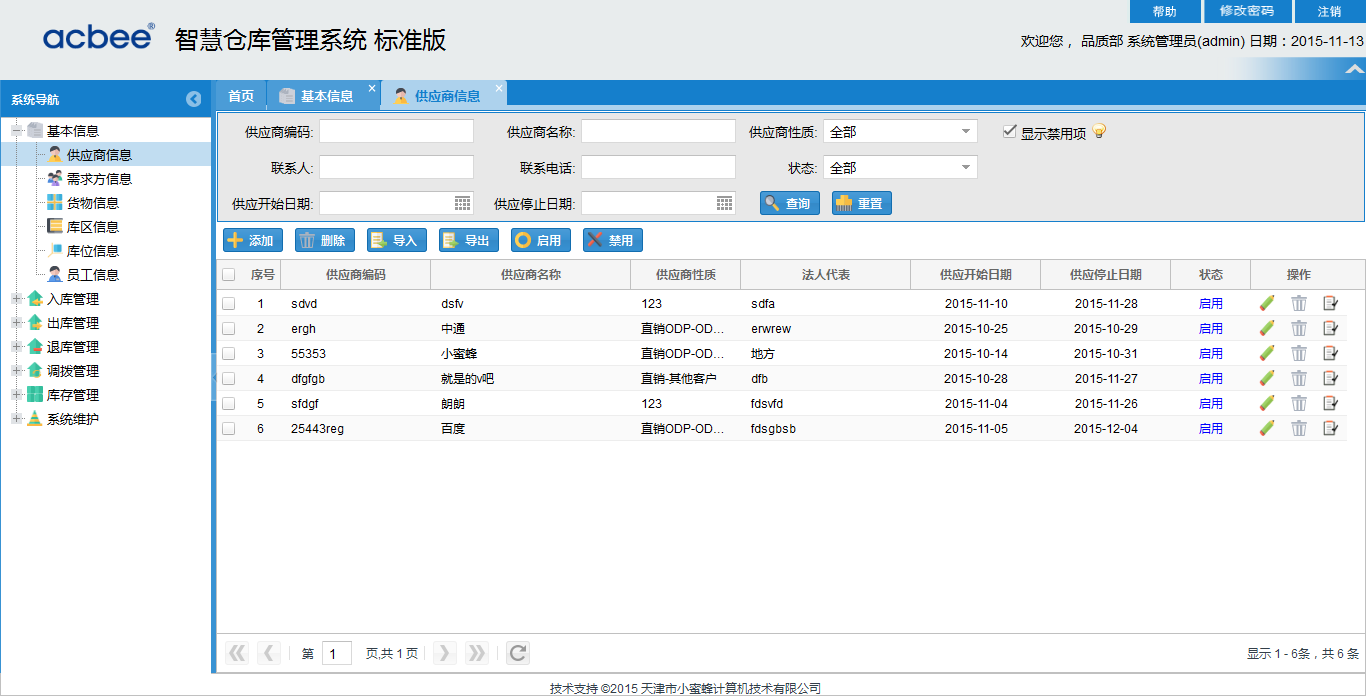Collapse the header with the up chevron
Screen dimensions: 1366x696
pos(1354,69)
